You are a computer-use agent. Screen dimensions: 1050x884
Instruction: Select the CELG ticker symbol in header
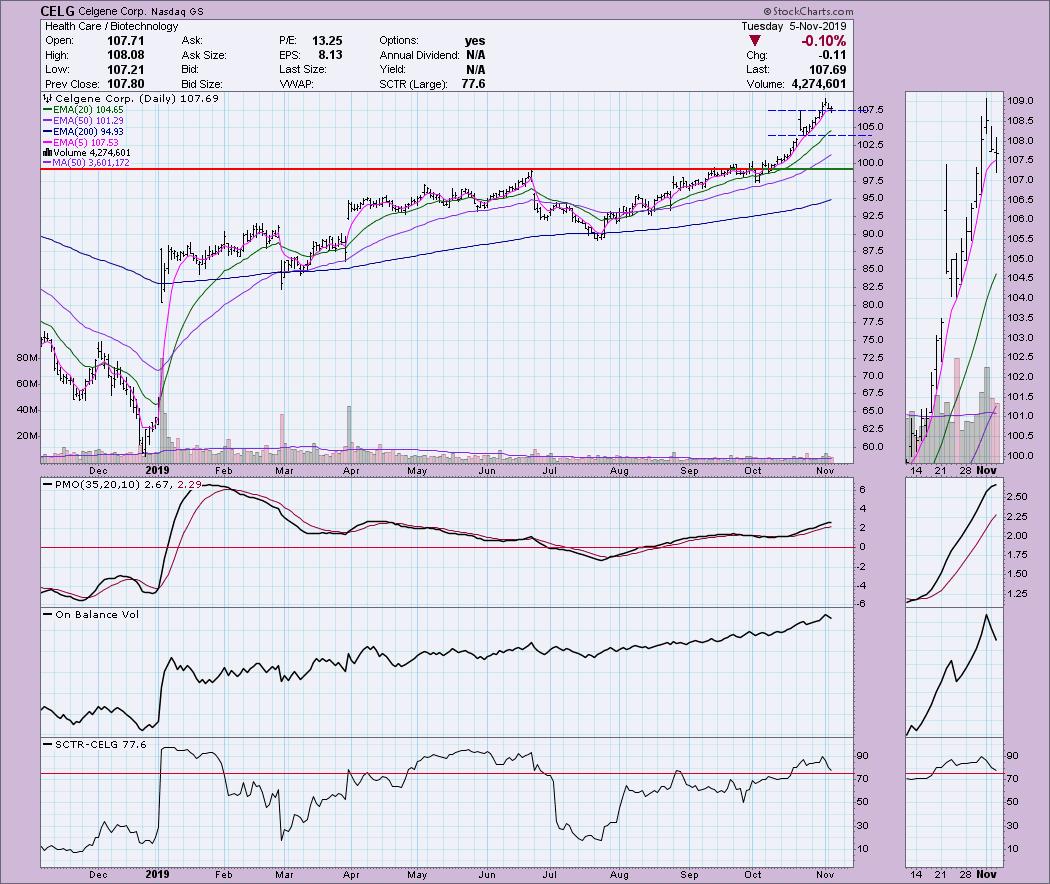pos(57,11)
